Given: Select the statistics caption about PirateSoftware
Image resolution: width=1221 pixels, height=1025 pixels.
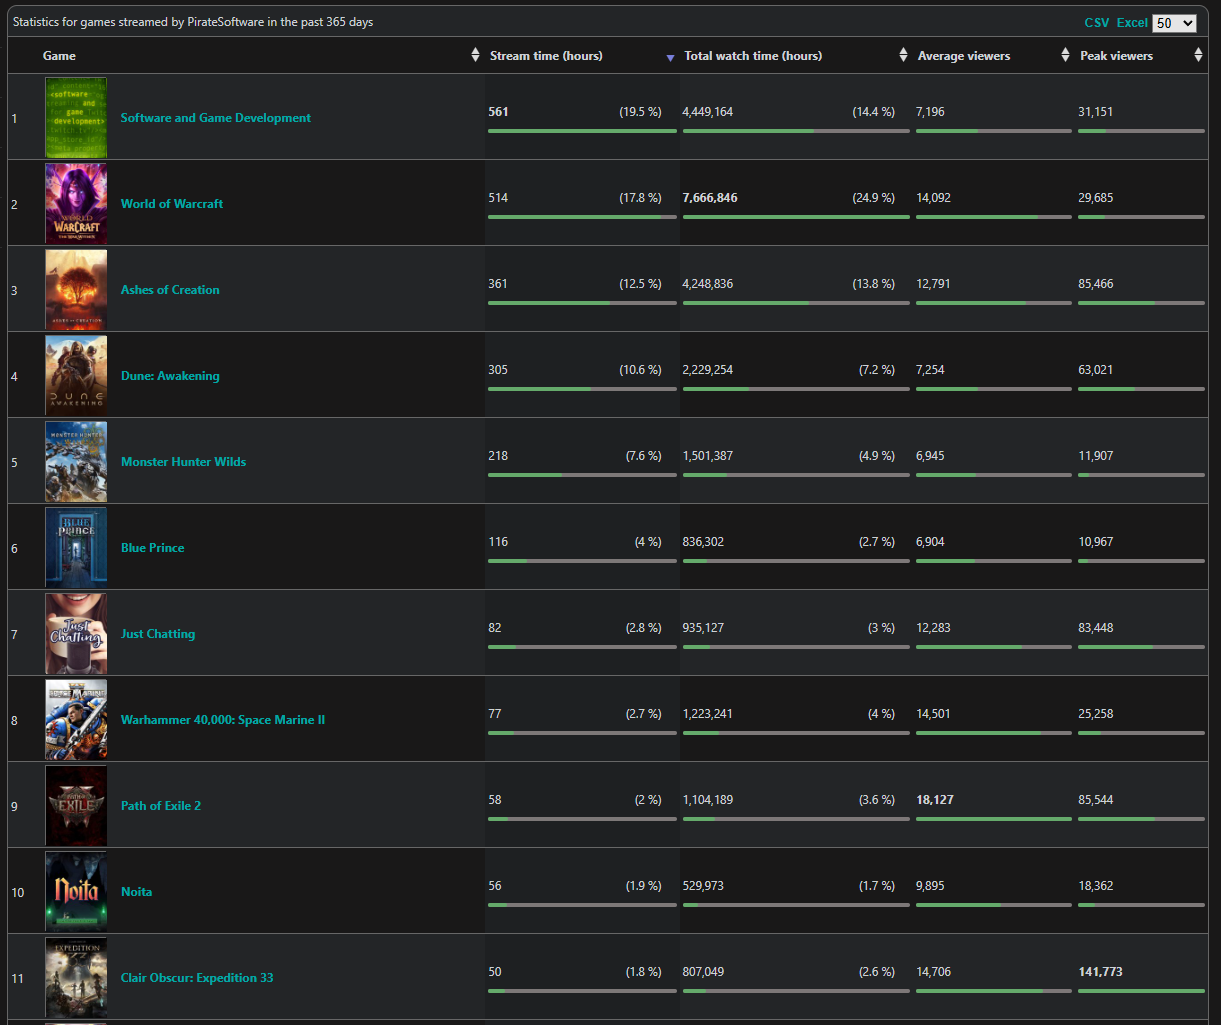Looking at the screenshot, I should (193, 22).
